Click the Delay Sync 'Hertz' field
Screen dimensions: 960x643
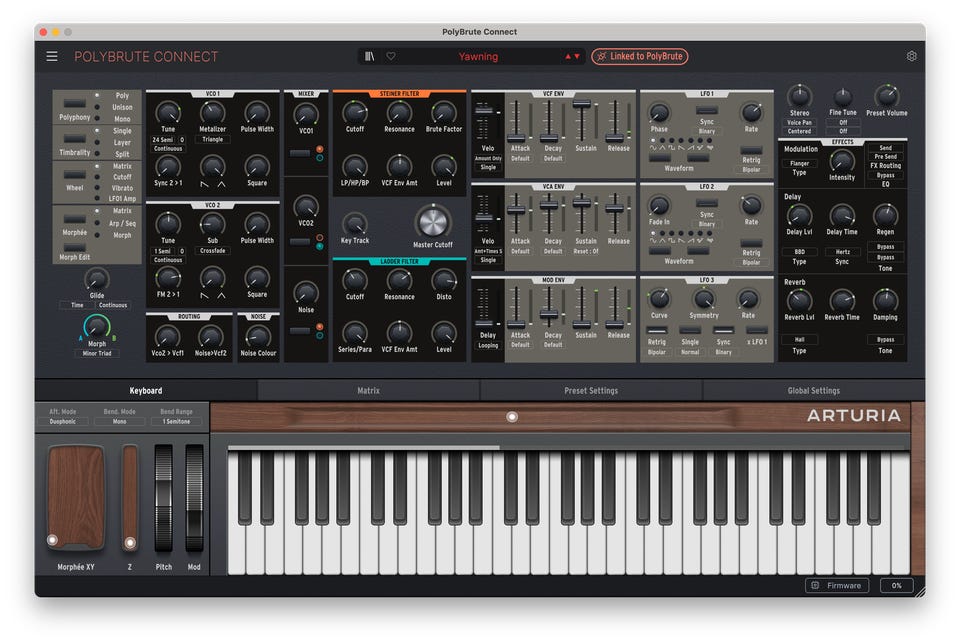pos(842,252)
